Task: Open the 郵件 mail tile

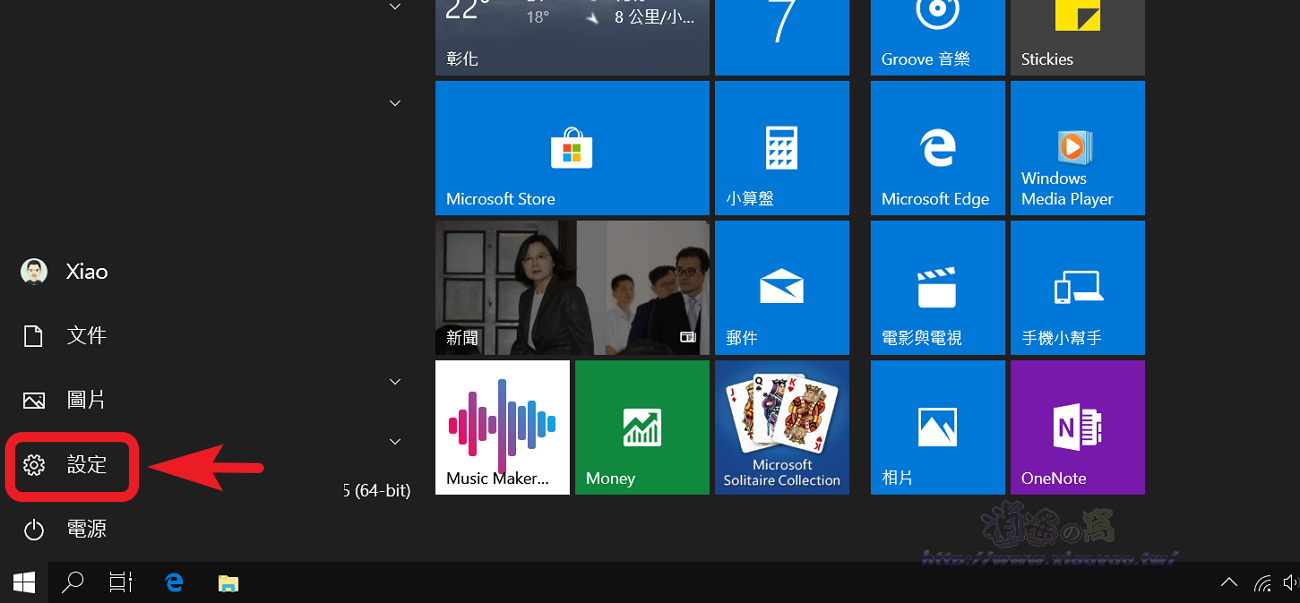Action: point(782,288)
